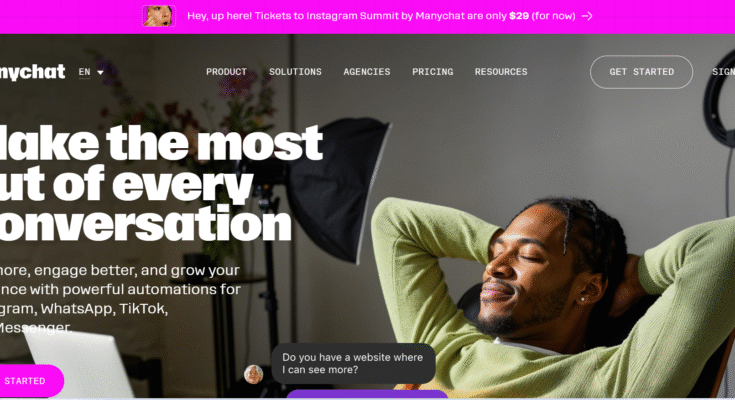Click the face thumbnail in the top banner
The width and height of the screenshot is (735, 400).
coord(159,16)
